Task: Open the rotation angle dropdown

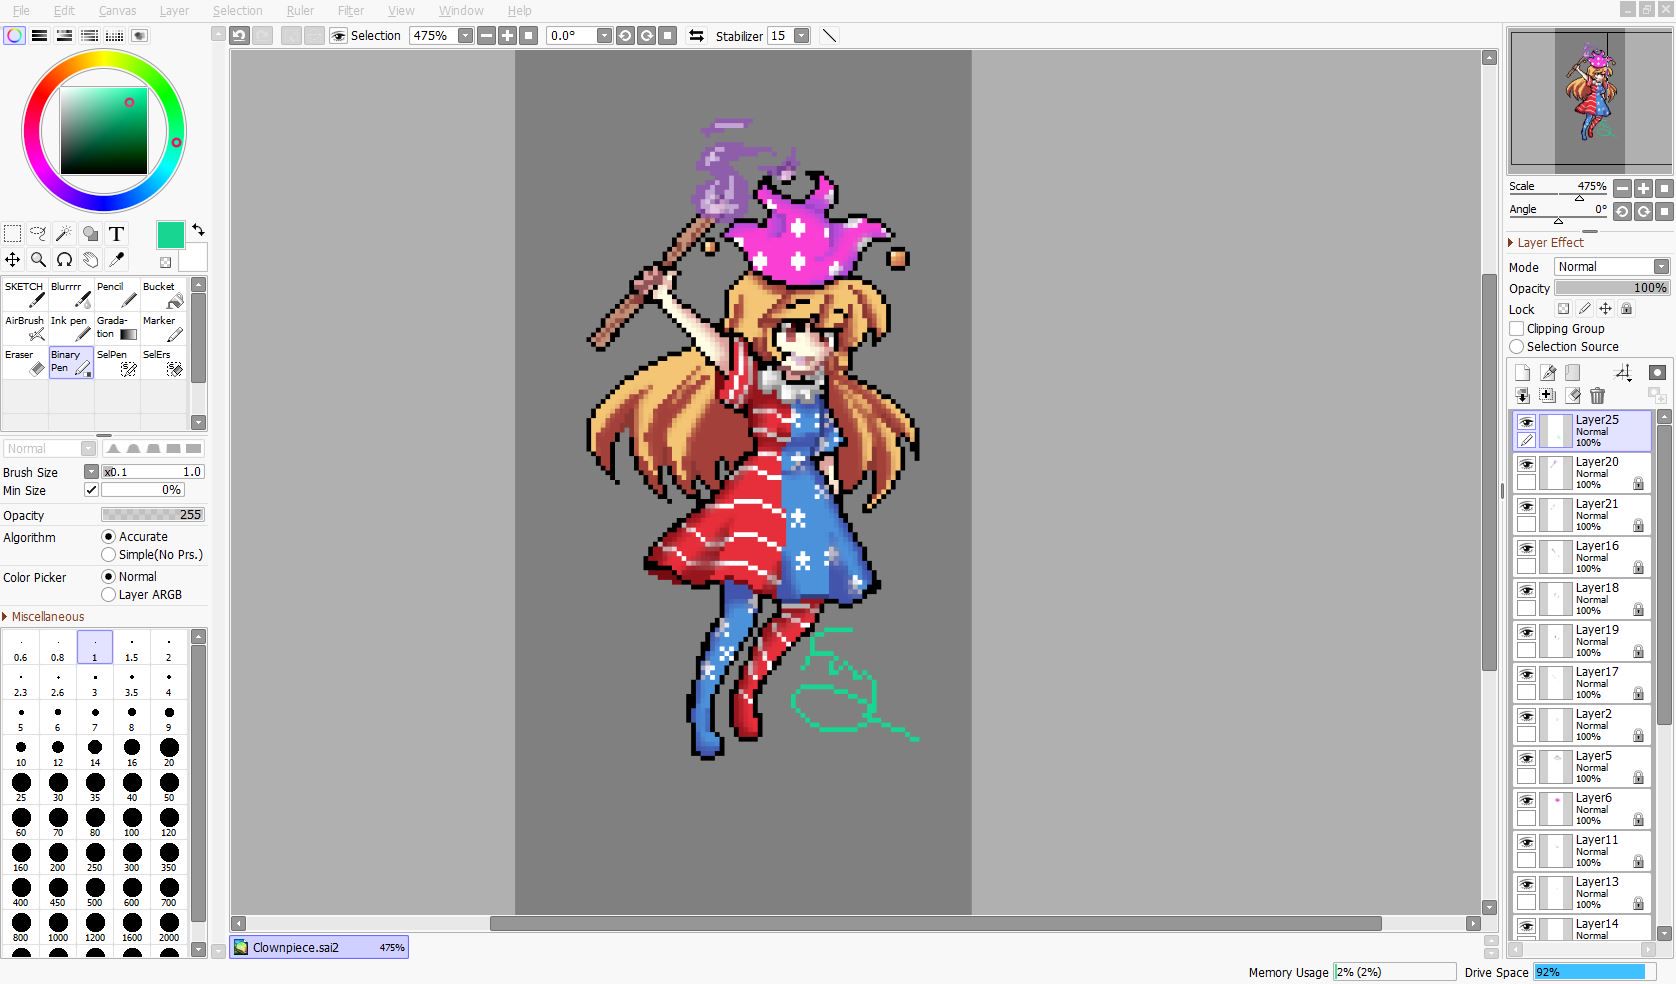Action: pos(604,35)
